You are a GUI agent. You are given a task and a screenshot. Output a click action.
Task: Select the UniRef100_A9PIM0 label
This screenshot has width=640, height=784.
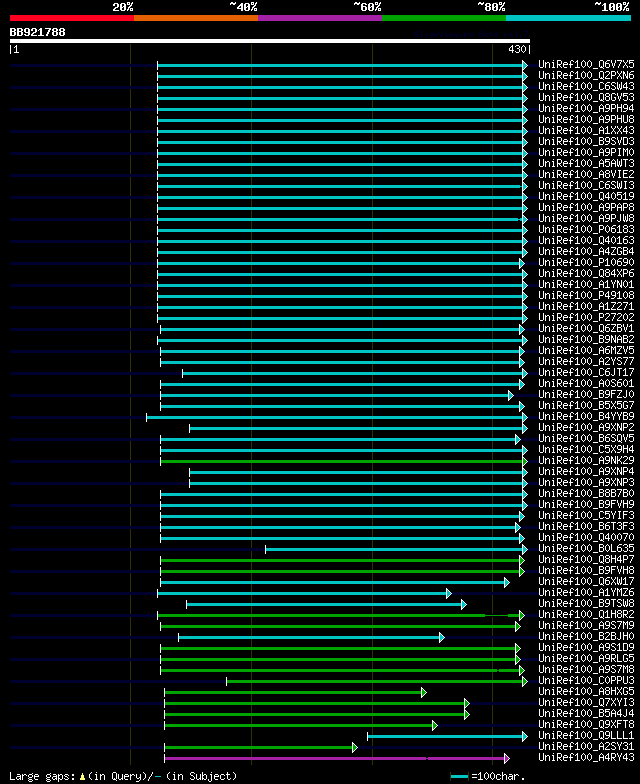click(x=586, y=152)
